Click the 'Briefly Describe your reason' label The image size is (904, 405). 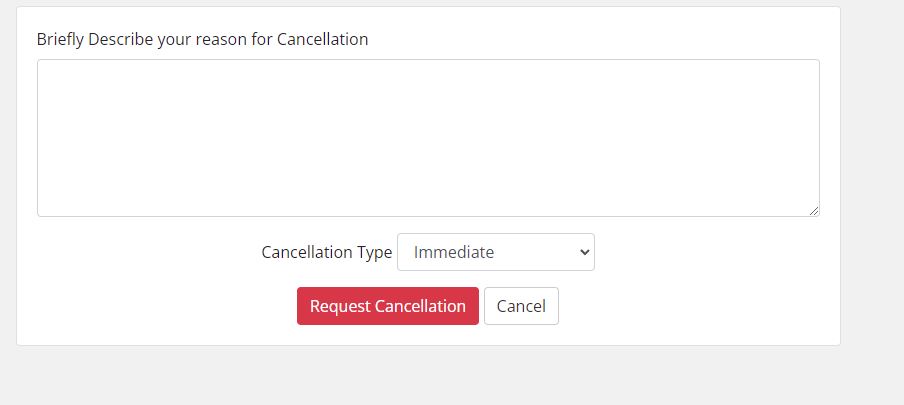tap(202, 40)
